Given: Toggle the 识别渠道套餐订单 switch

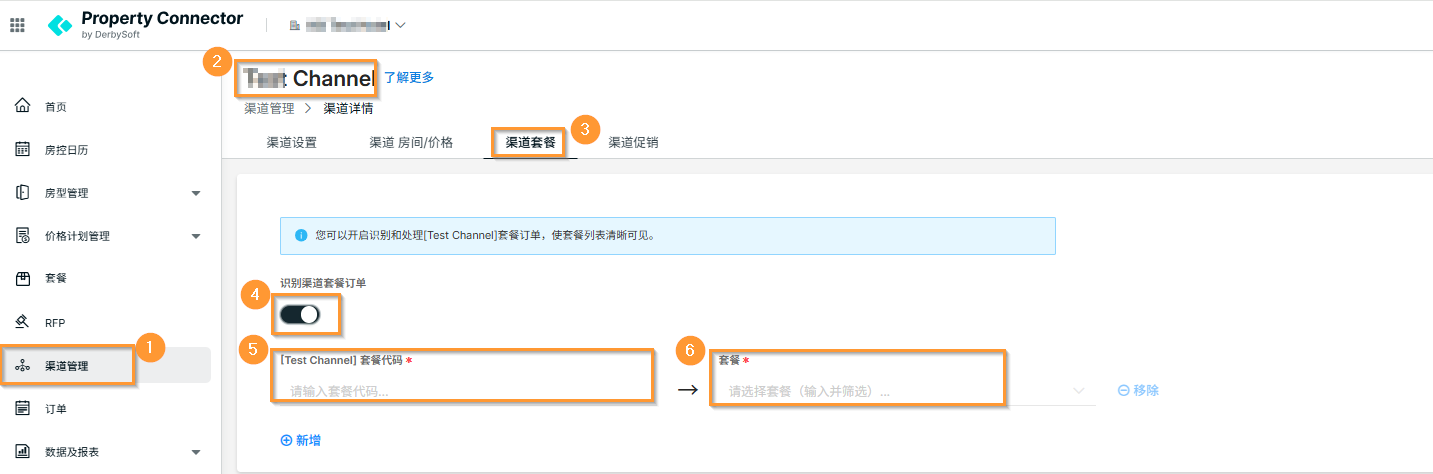Looking at the screenshot, I should pyautogui.click(x=300, y=314).
